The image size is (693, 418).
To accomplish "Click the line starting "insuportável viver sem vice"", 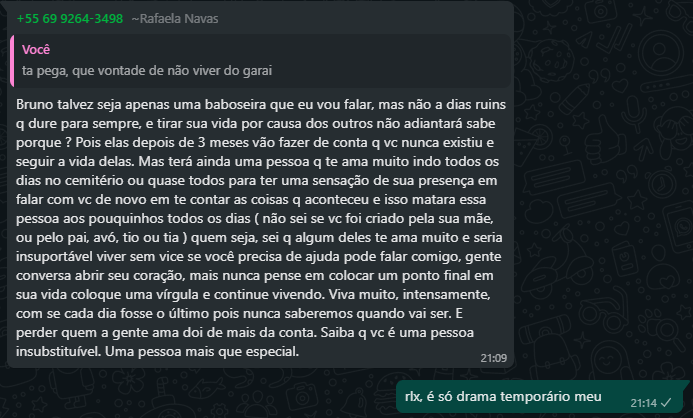I will point(259,257).
